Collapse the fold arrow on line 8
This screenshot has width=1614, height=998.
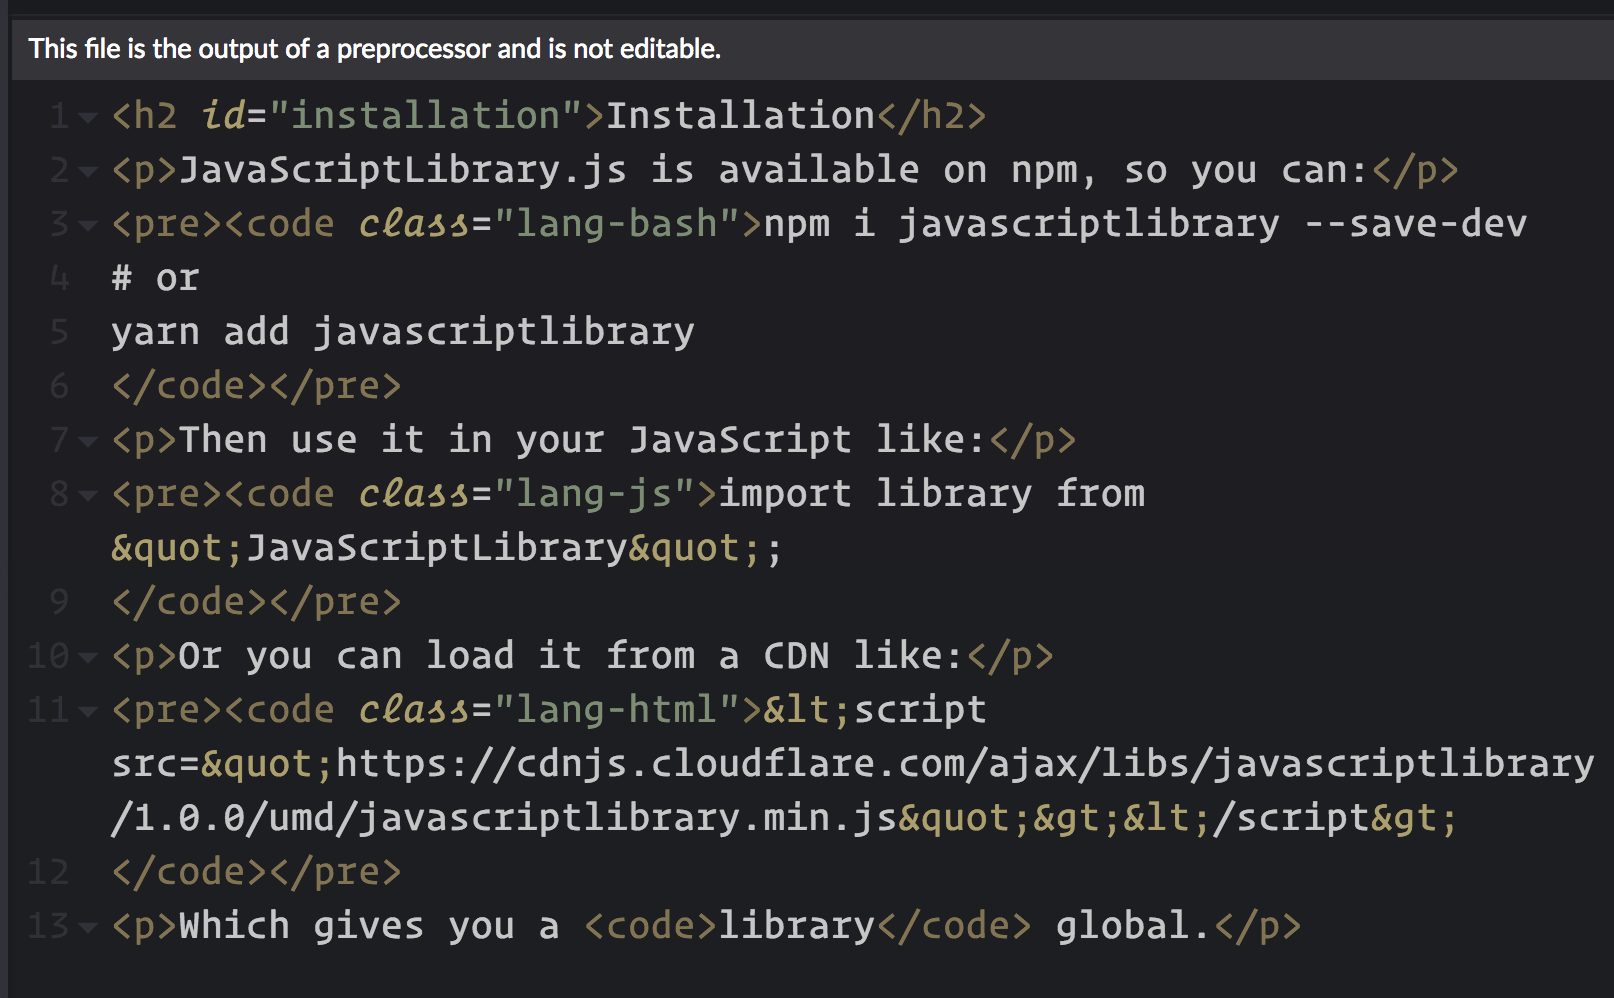pos(88,496)
